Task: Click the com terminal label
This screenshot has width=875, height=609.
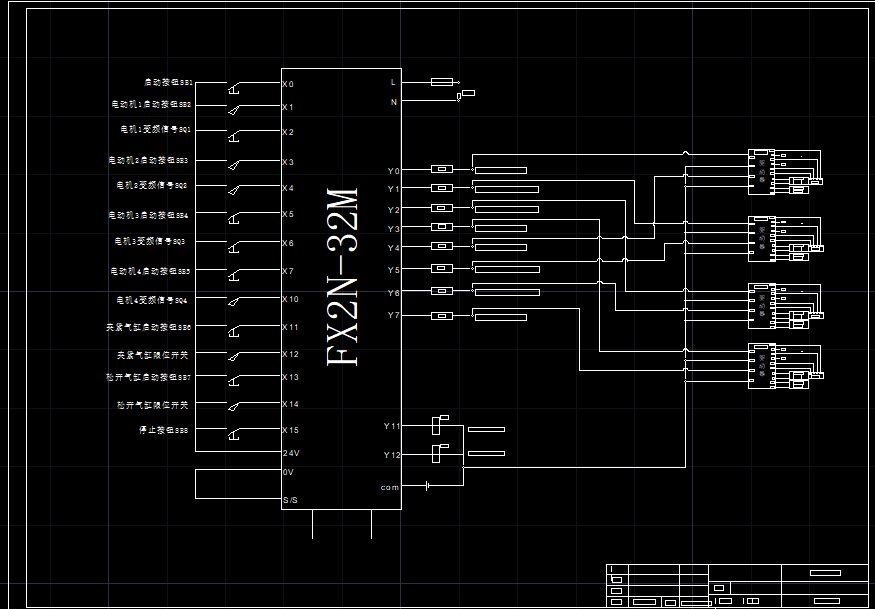Action: 390,487
